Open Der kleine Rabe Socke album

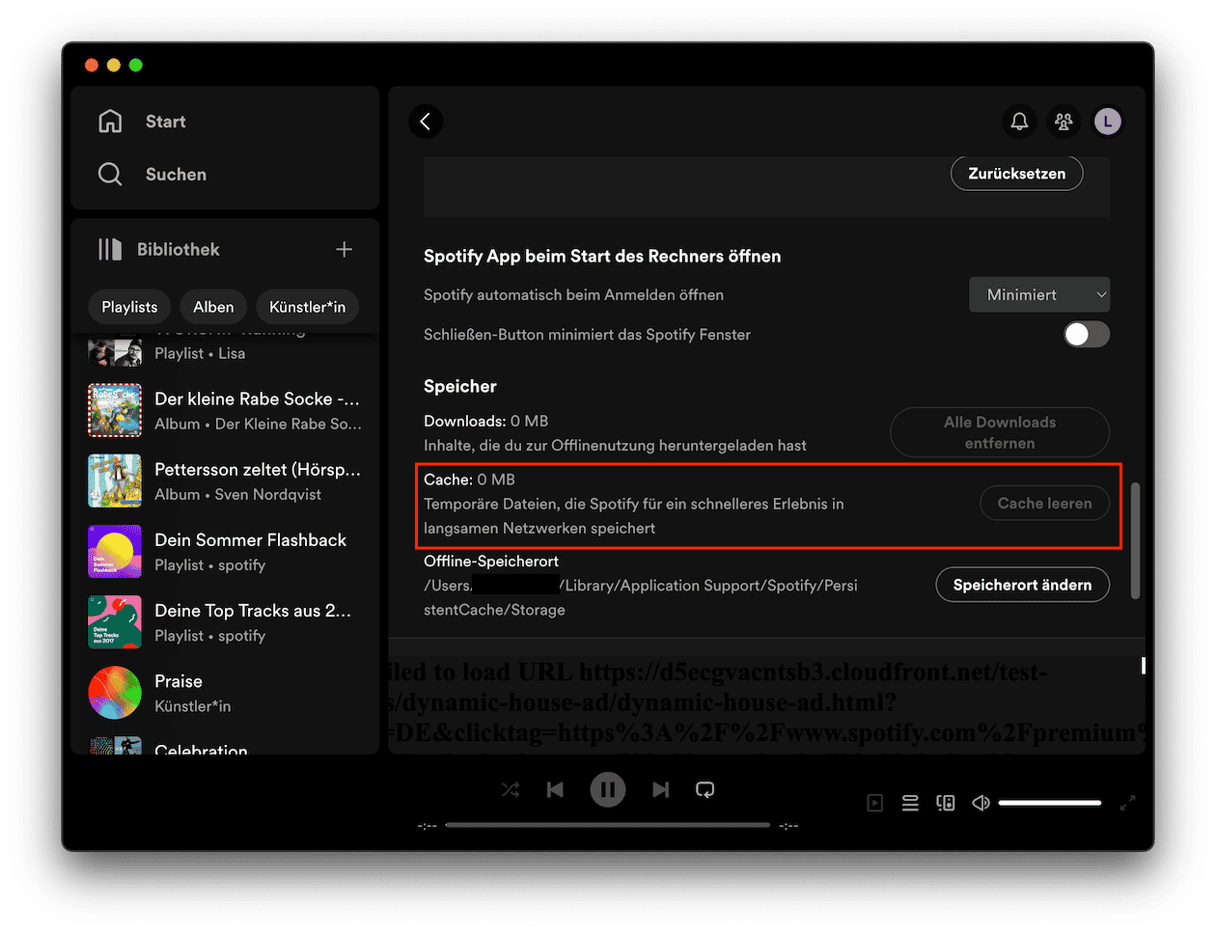[x=226, y=410]
